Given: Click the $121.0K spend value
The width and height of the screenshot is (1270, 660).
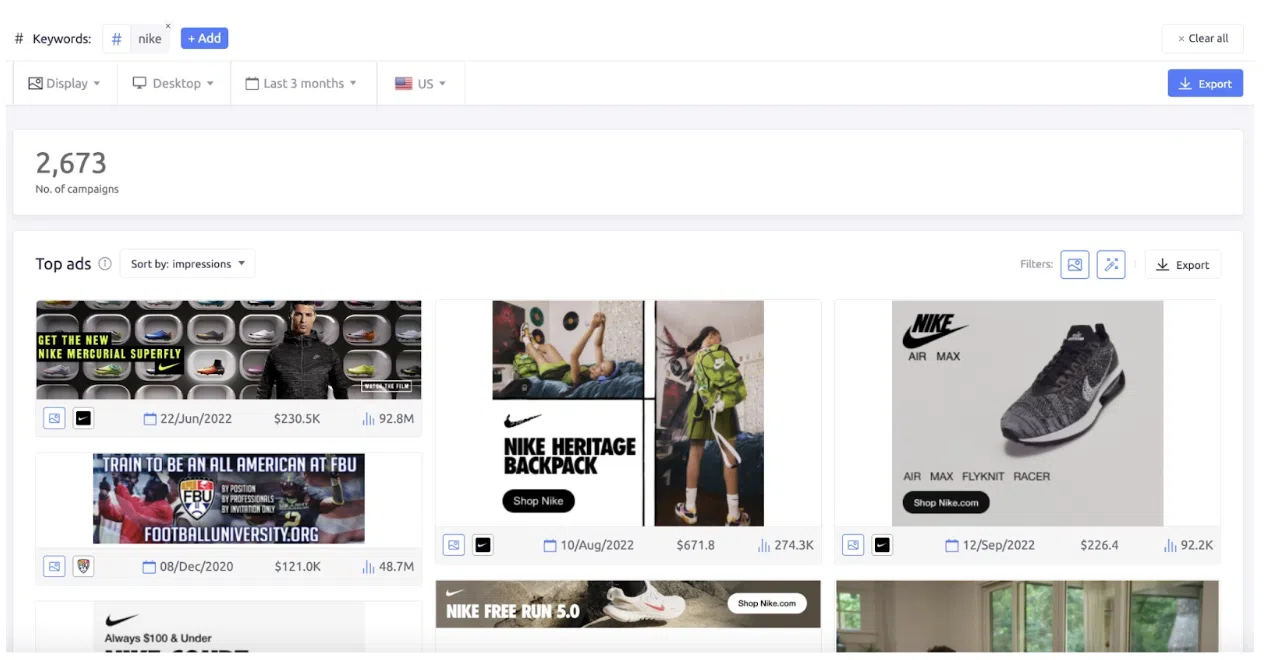Looking at the screenshot, I should 297,567.
